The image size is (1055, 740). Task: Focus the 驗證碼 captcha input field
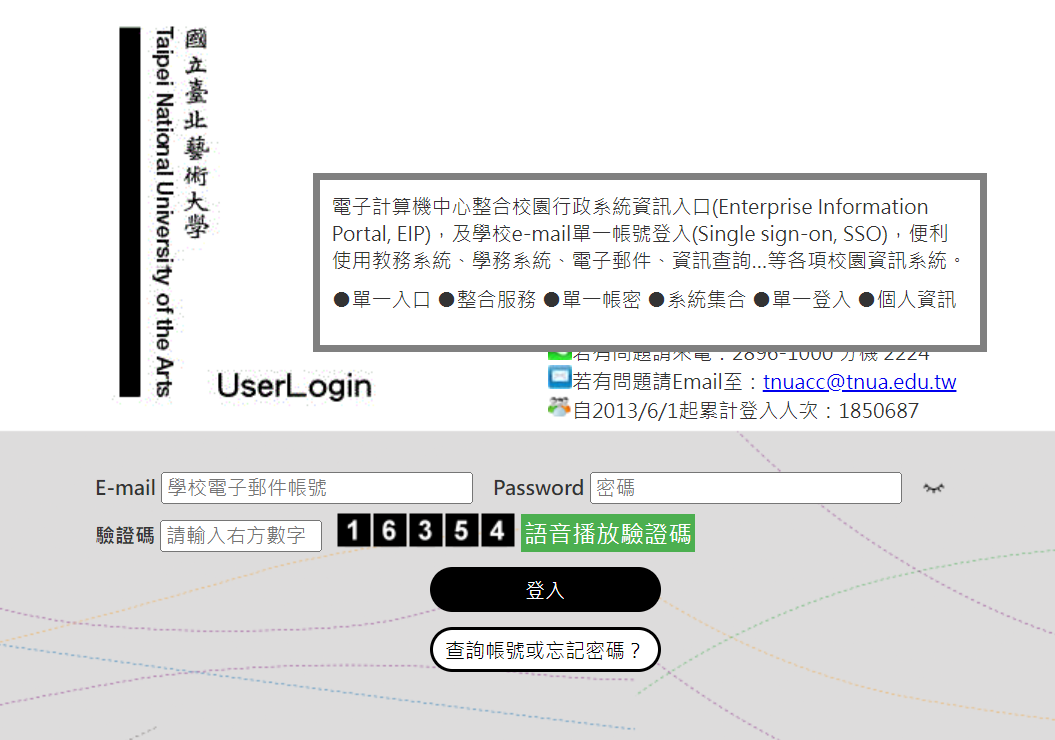click(241, 535)
